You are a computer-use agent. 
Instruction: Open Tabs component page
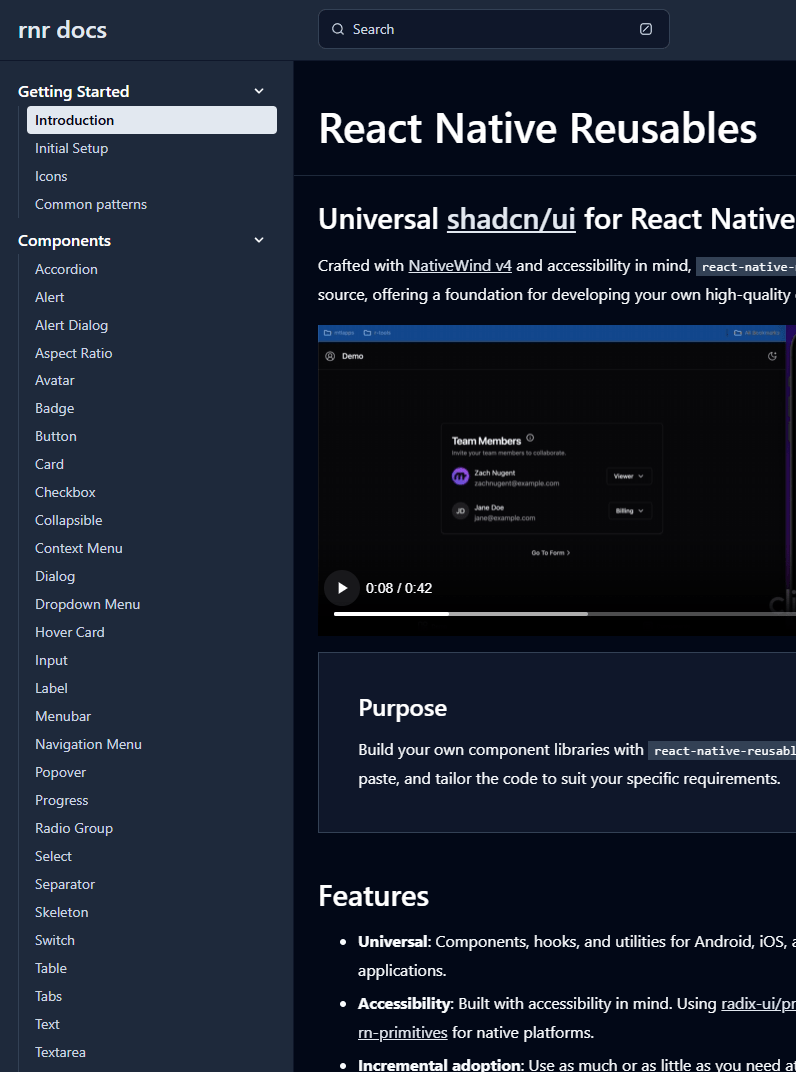click(x=49, y=997)
